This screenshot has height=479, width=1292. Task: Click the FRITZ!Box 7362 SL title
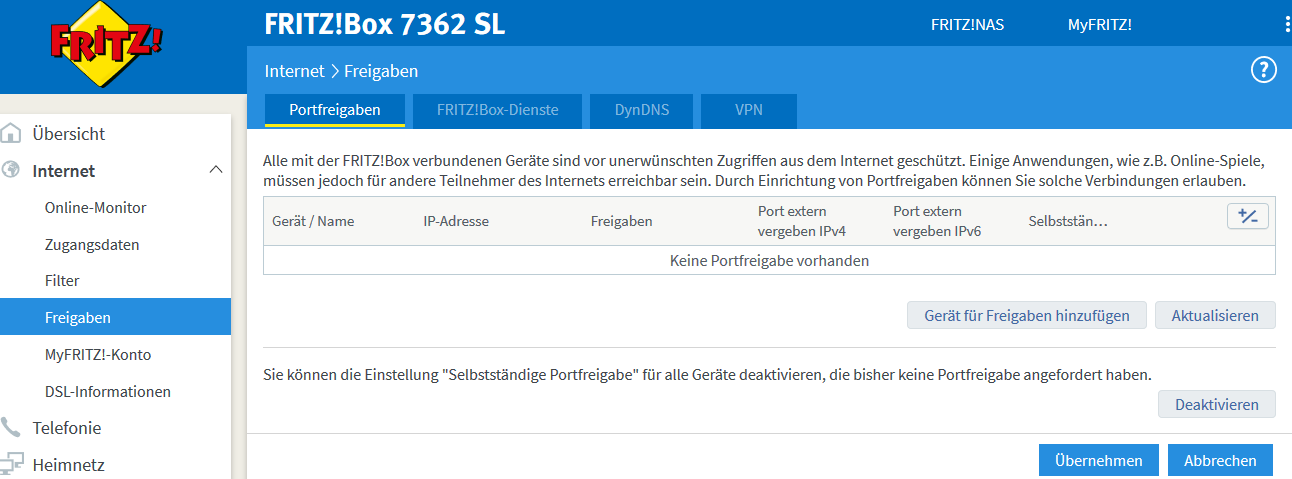[385, 25]
